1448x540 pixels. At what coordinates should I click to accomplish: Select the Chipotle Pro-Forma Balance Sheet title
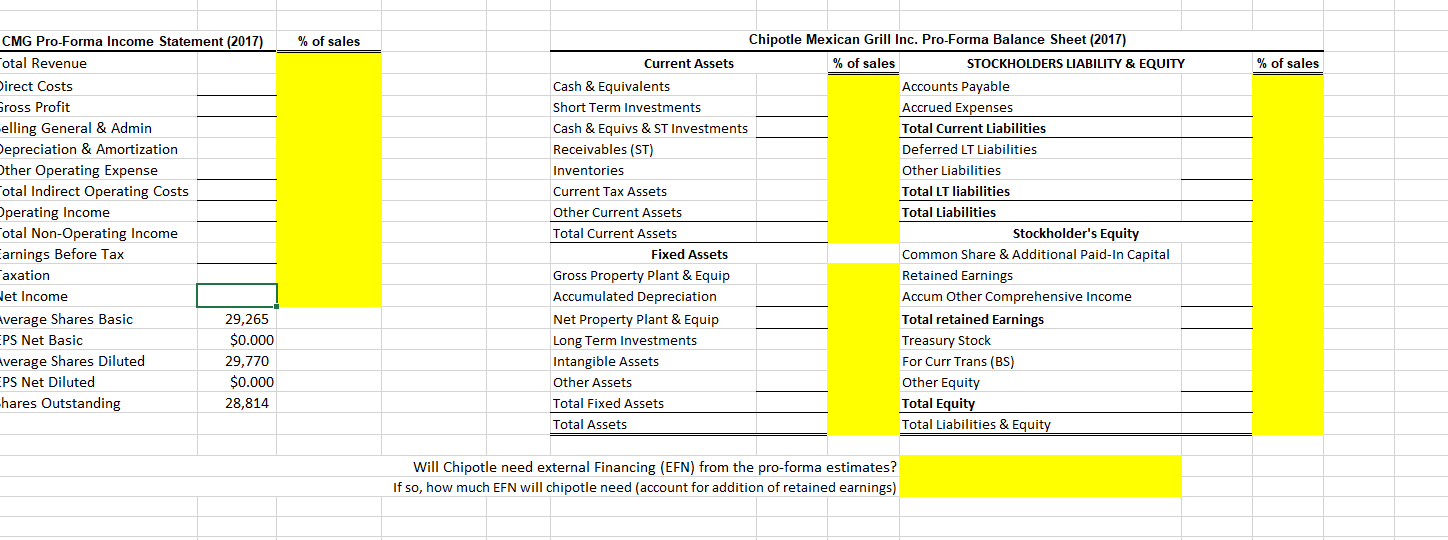(x=937, y=40)
